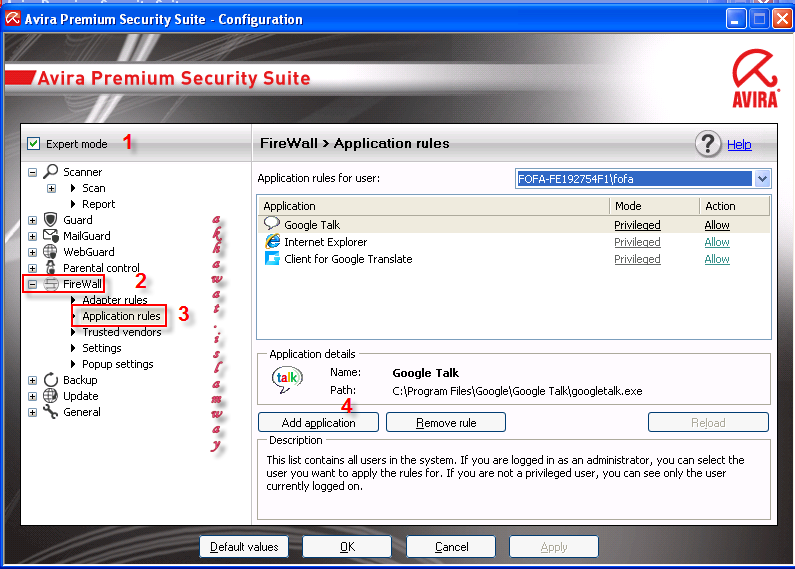Click the large Google Talk details icon
Screen dimensions: 795x569
click(x=287, y=380)
